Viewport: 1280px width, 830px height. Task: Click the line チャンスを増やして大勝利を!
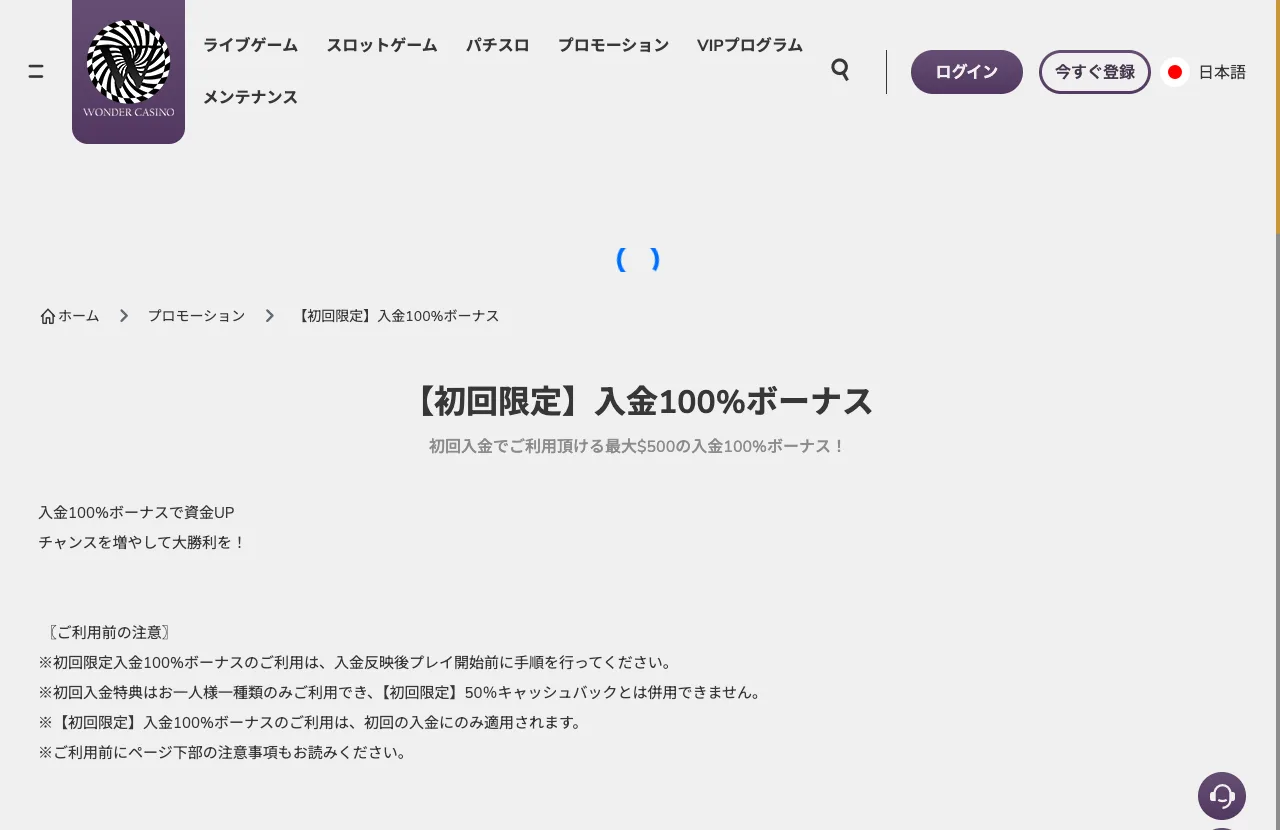(142, 542)
